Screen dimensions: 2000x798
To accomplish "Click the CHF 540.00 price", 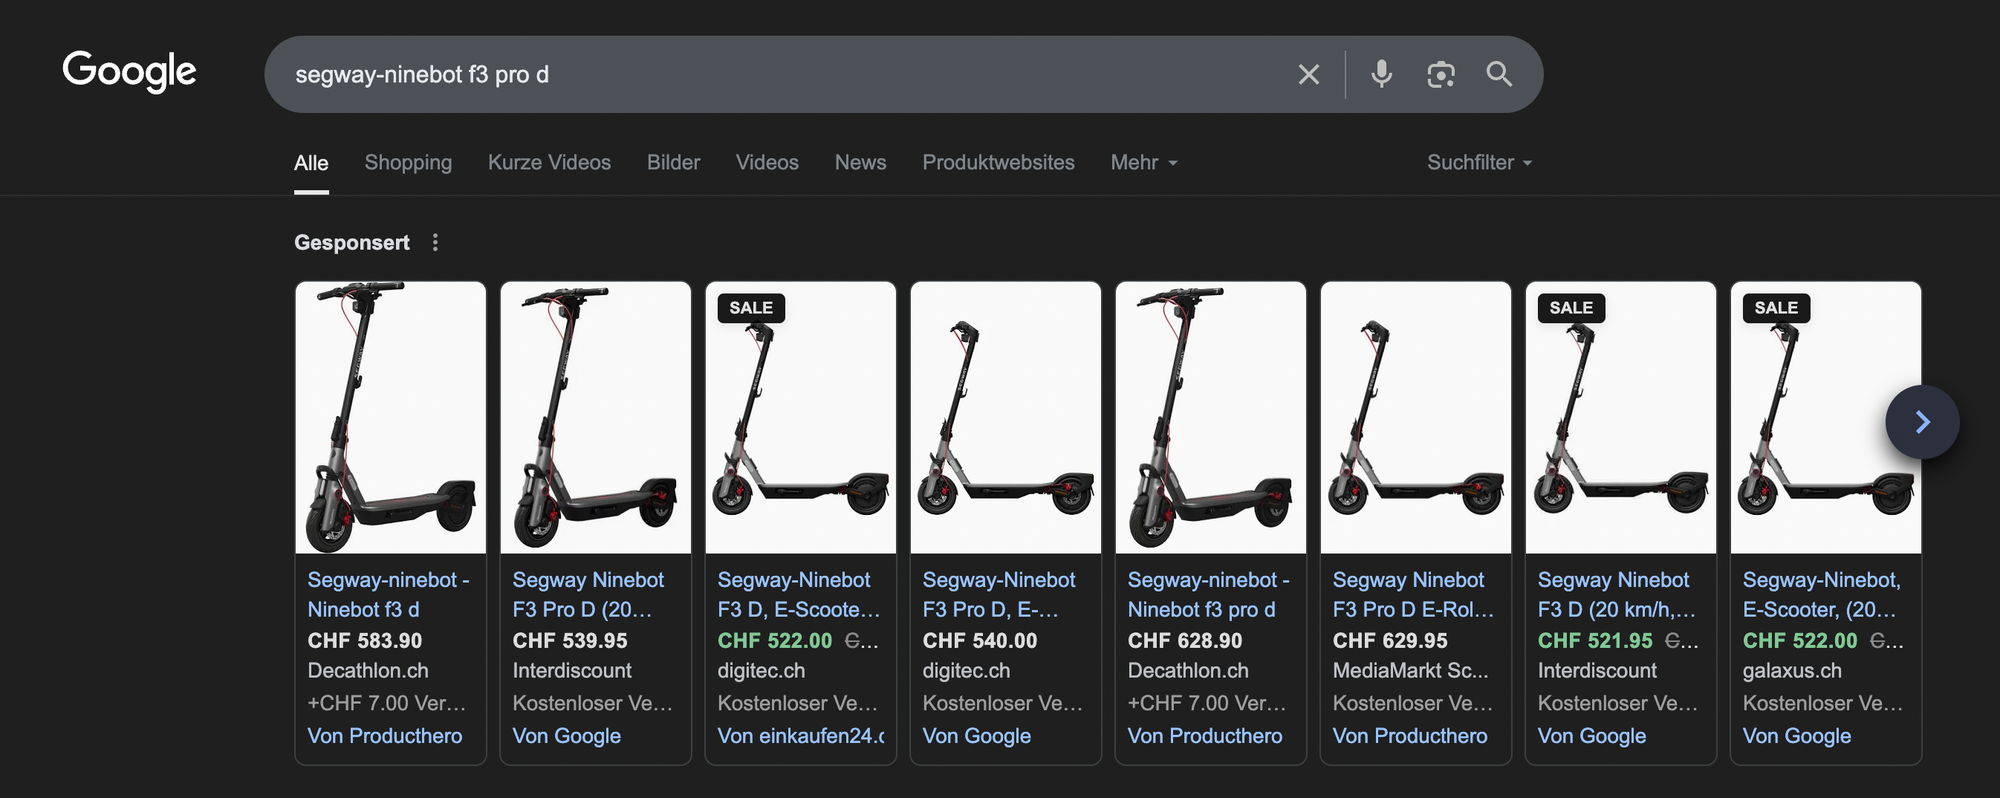I will tap(980, 641).
